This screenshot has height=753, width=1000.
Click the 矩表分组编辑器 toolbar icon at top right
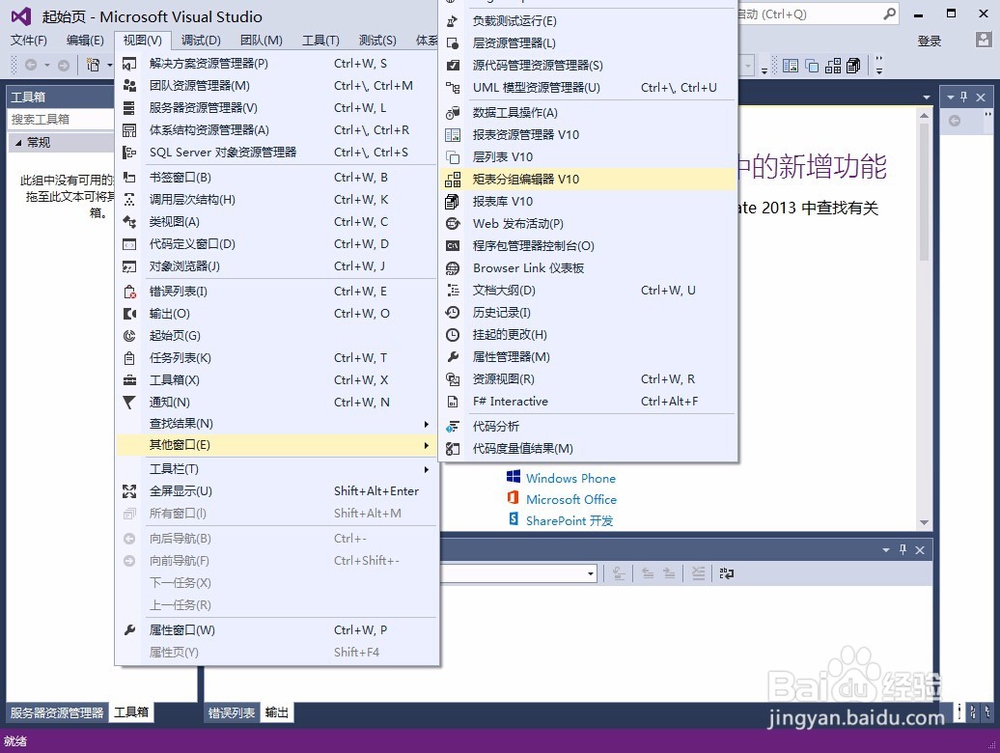pos(833,66)
